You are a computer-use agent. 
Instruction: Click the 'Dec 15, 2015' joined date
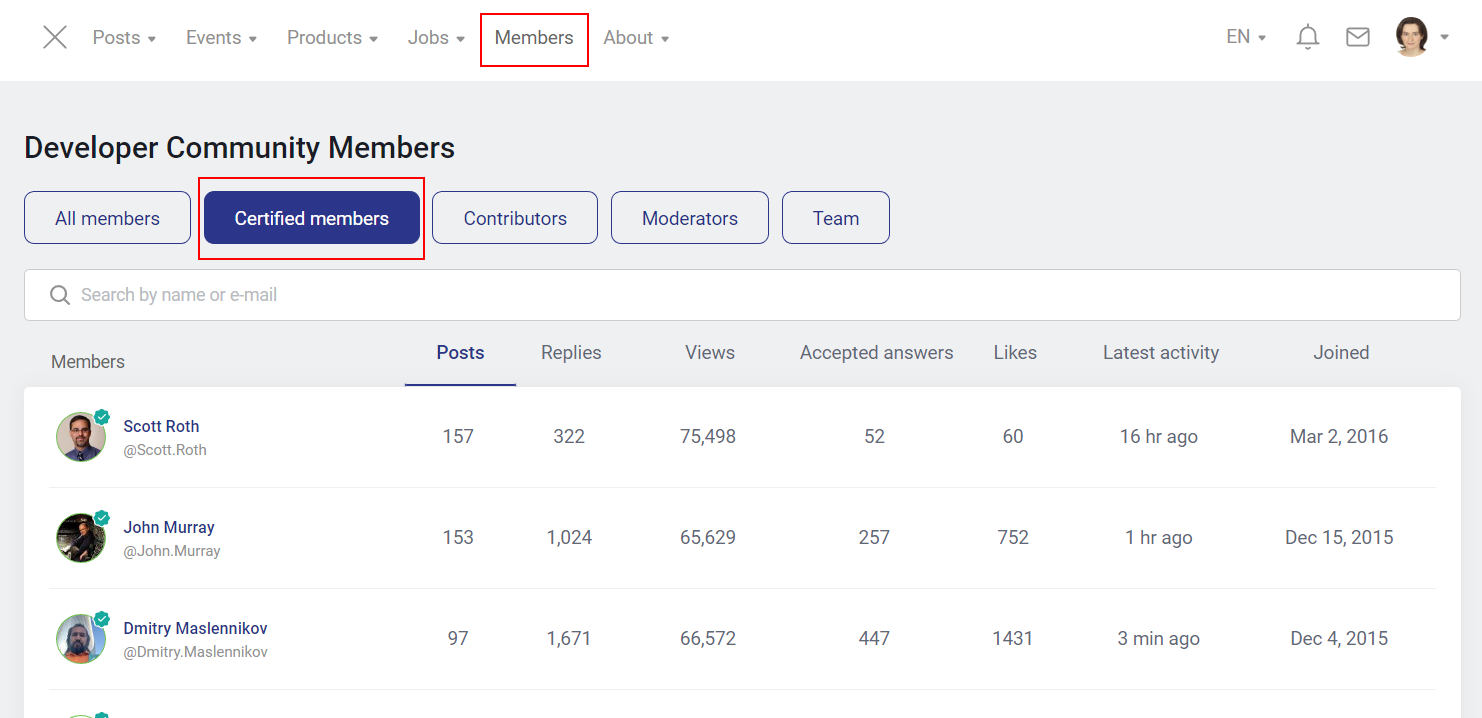(x=1339, y=538)
